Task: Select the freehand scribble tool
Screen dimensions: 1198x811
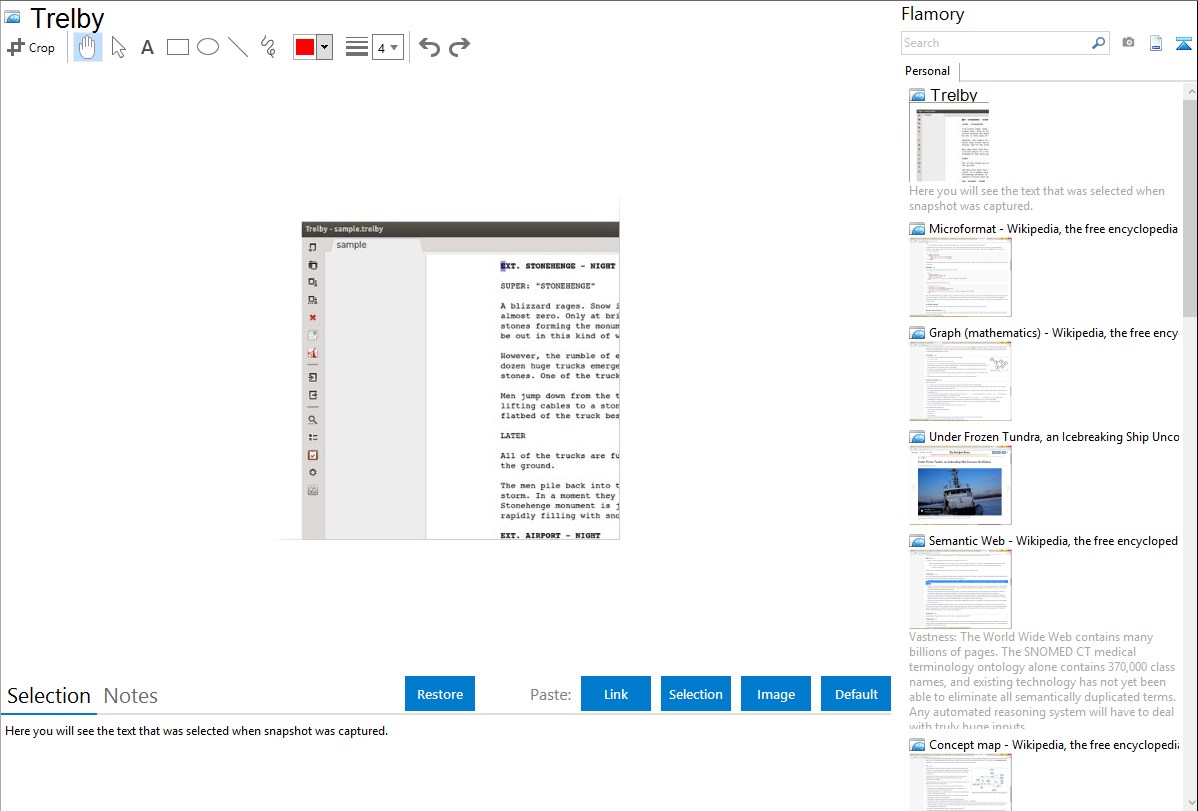Action: click(268, 47)
